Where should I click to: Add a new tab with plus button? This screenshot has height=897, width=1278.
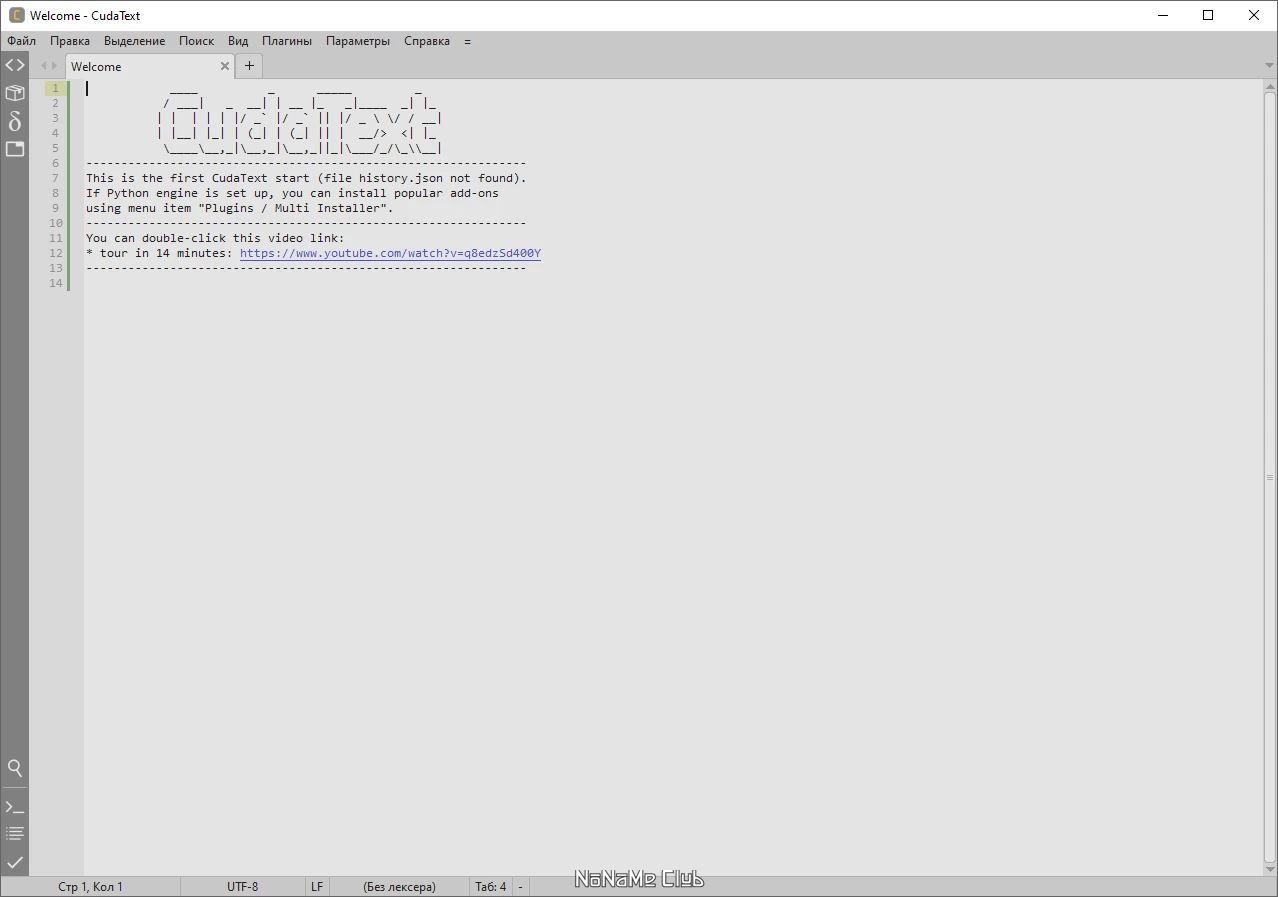coord(249,66)
